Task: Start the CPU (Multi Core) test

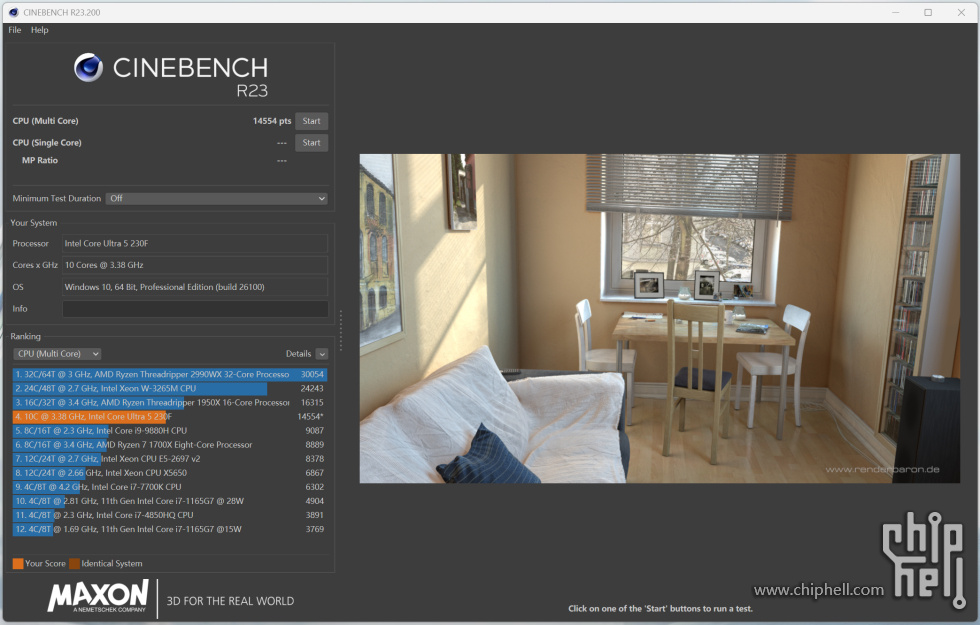Action: (x=311, y=121)
